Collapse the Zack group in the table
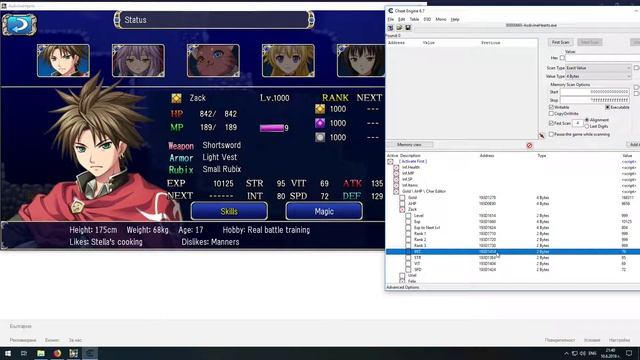The image size is (640, 360). 402,209
